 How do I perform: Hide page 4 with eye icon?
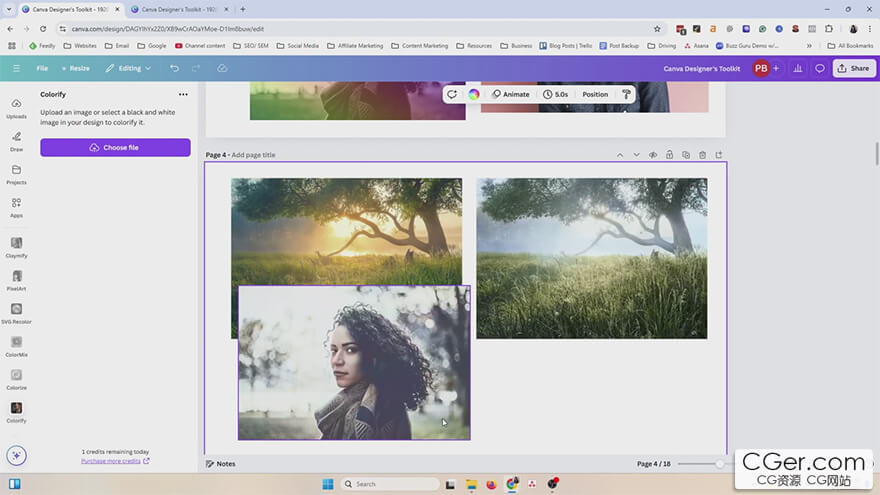(x=653, y=155)
